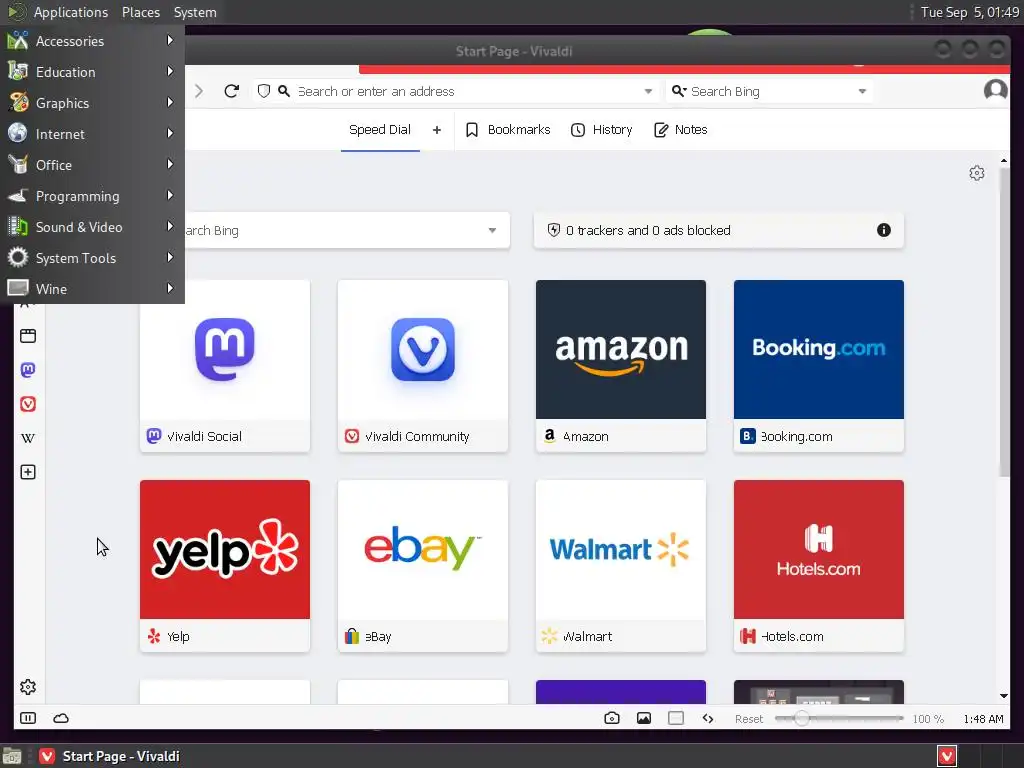
Task: Open the Yelp speed dial
Action: pos(225,566)
